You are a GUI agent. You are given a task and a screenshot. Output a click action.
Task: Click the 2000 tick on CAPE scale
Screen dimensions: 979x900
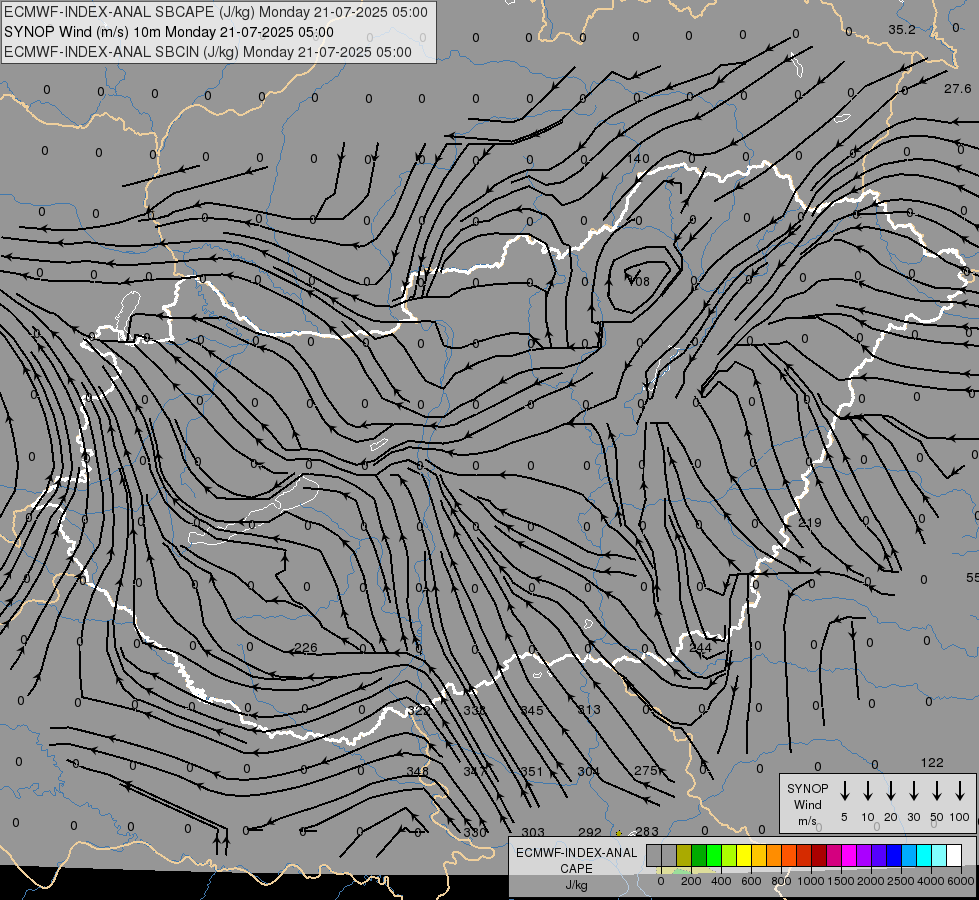coord(871,881)
